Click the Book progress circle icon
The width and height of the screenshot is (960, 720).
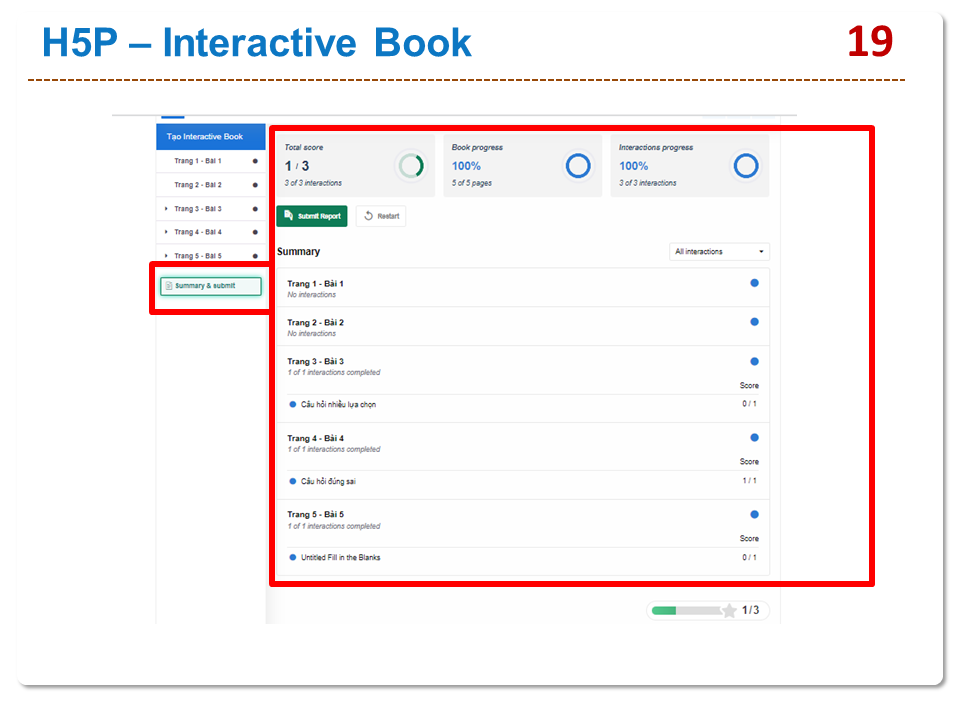(x=578, y=166)
